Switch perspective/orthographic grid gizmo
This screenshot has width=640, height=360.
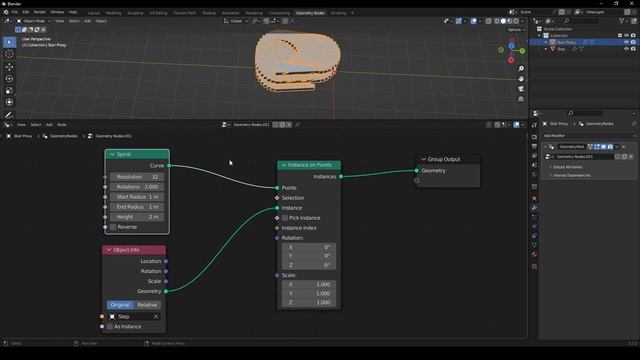(521, 99)
